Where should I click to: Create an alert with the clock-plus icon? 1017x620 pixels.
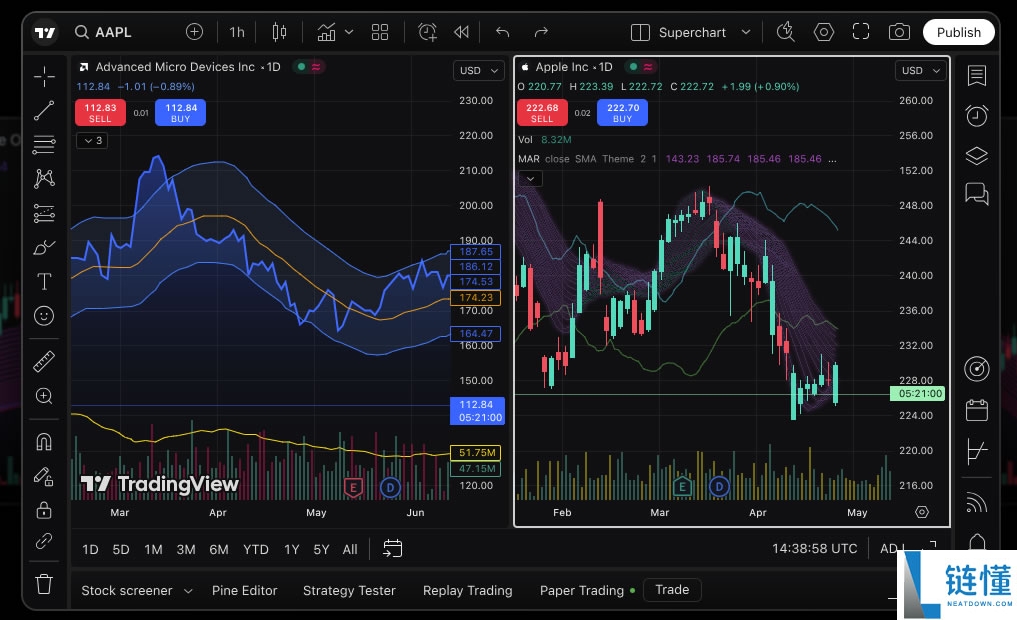tap(427, 32)
